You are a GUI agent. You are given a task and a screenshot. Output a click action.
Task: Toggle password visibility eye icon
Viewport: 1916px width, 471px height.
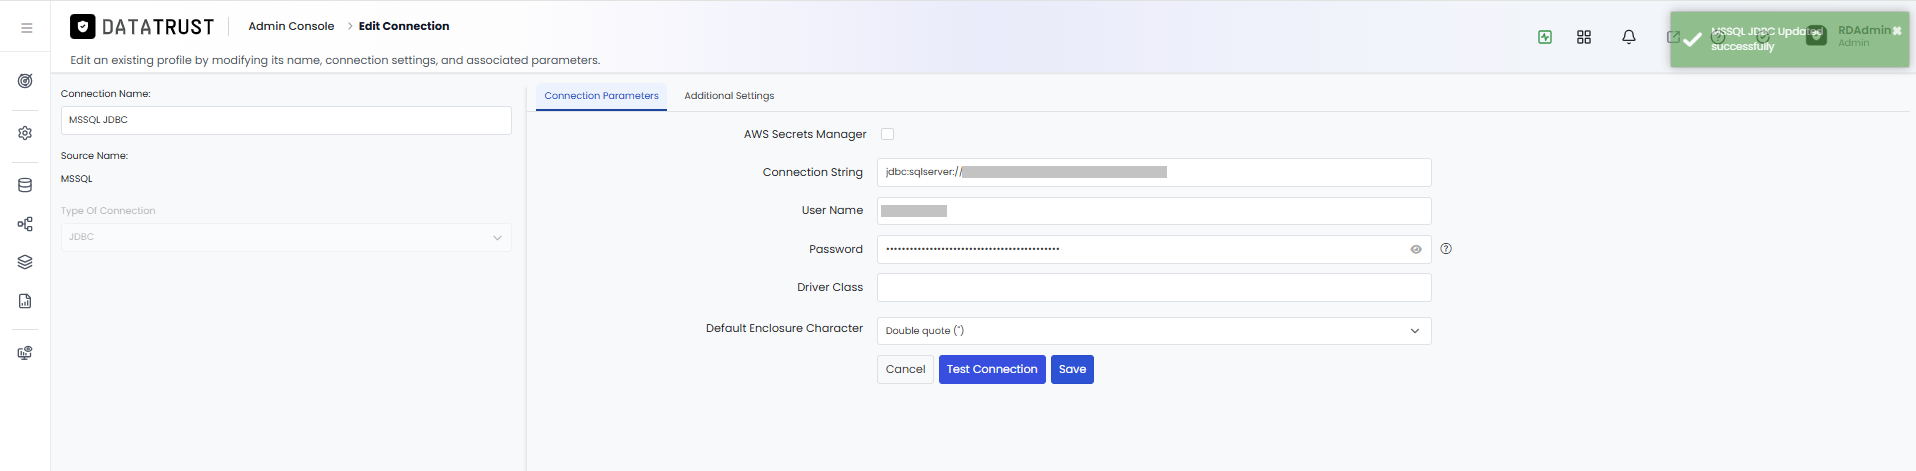1416,250
